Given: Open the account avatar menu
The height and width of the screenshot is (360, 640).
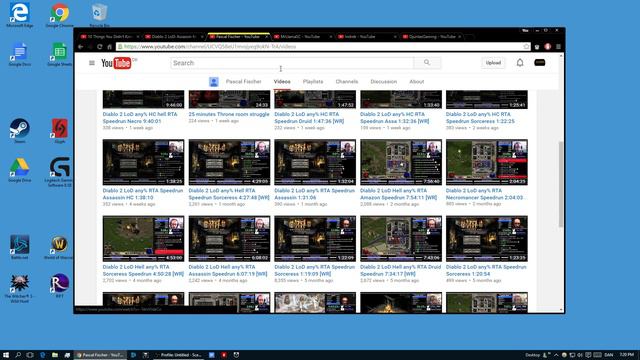Looking at the screenshot, I should [x=540, y=62].
